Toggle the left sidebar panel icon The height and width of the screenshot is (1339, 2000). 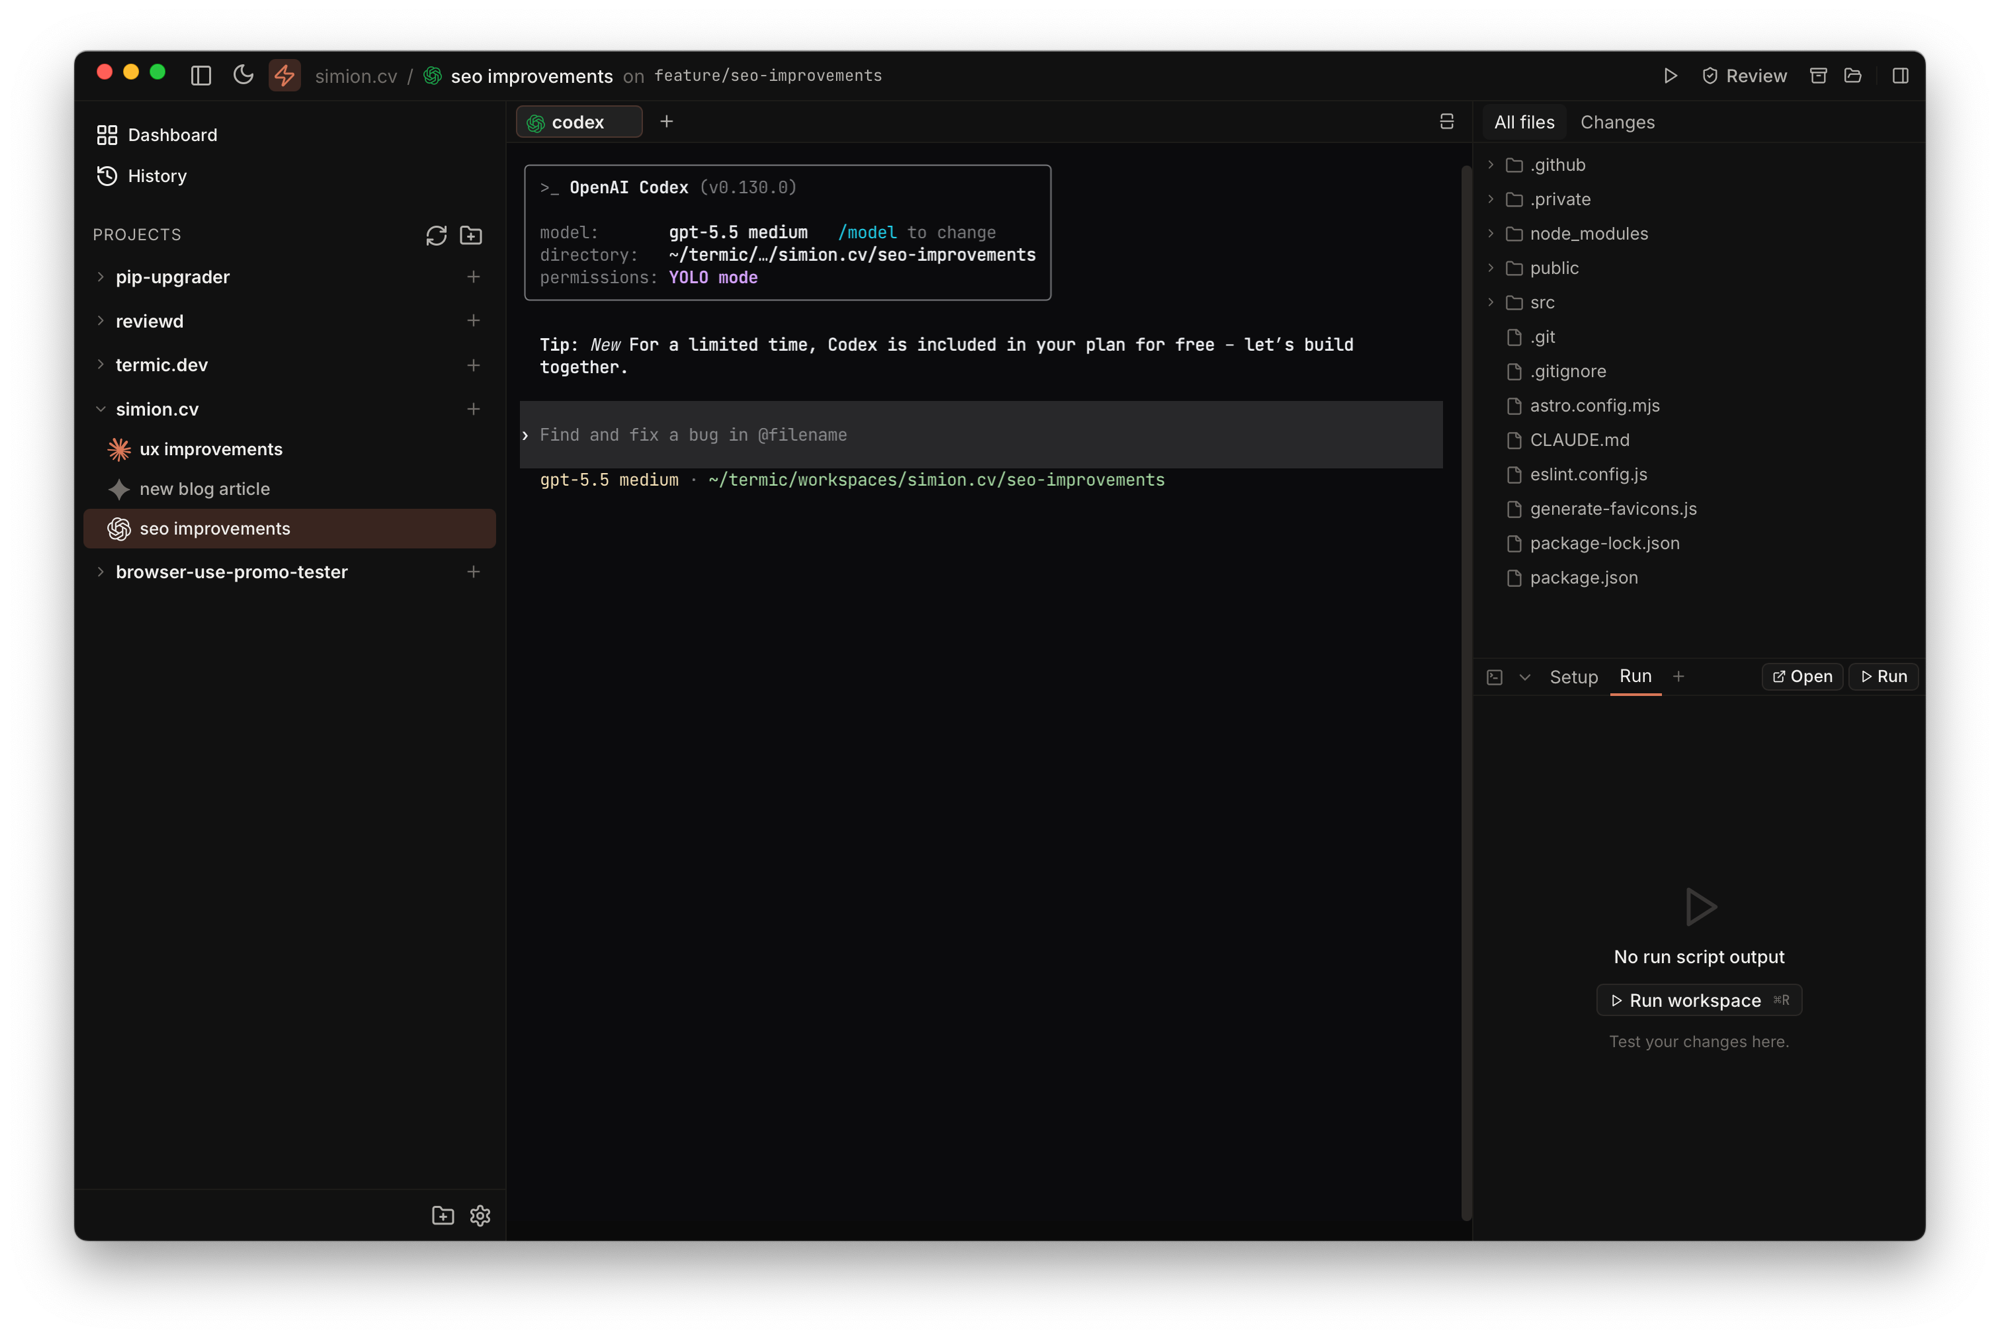coord(201,76)
